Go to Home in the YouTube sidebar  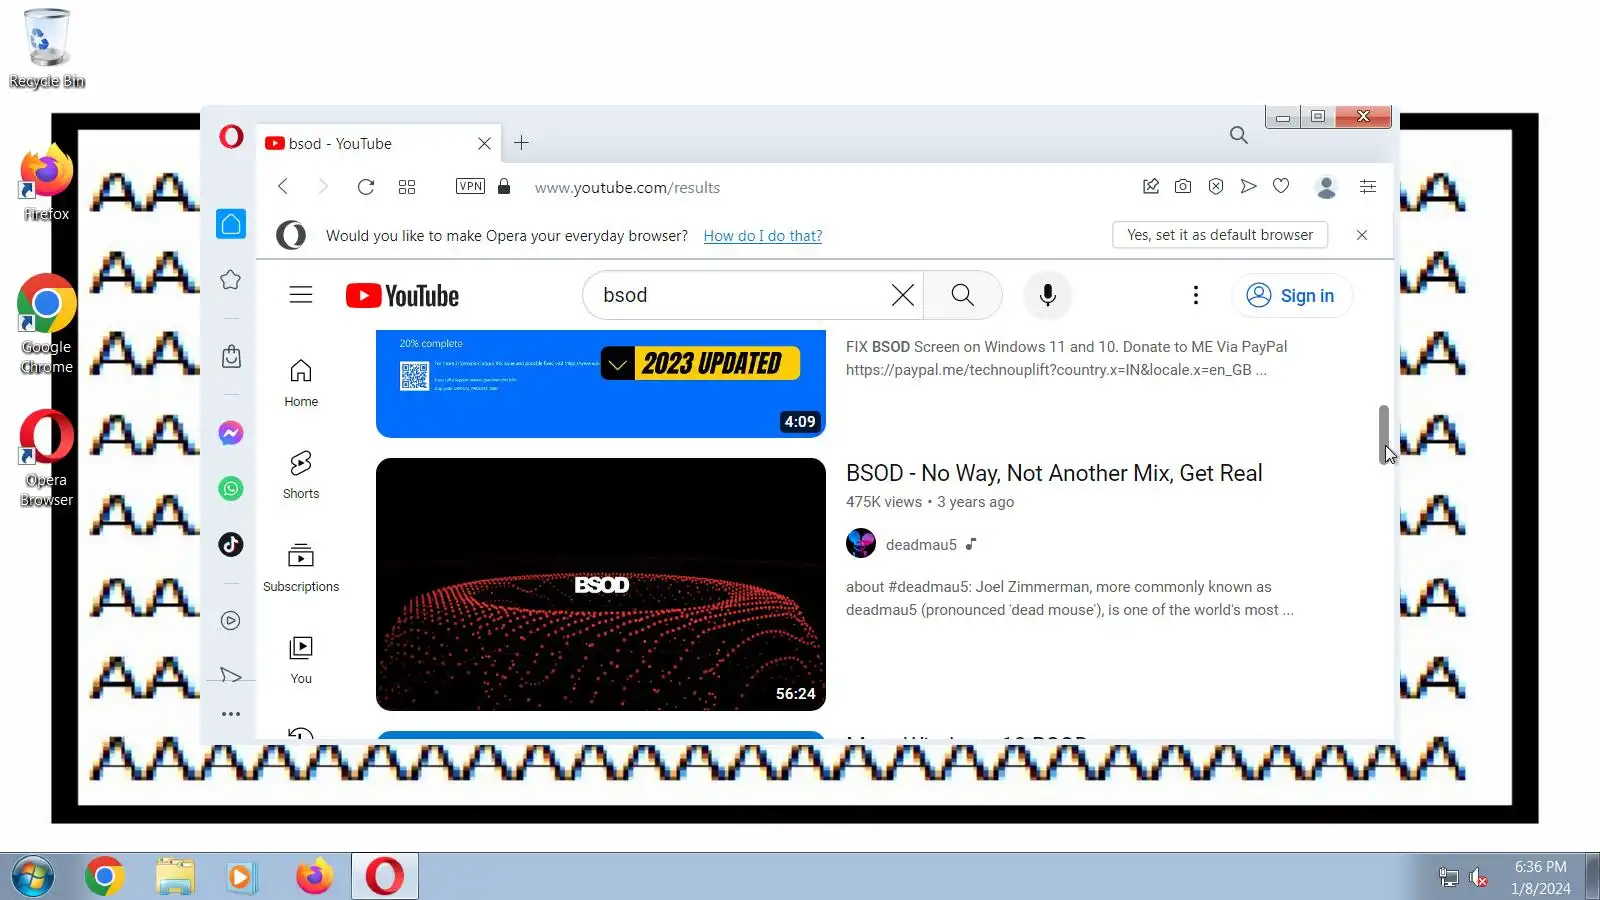pyautogui.click(x=301, y=383)
